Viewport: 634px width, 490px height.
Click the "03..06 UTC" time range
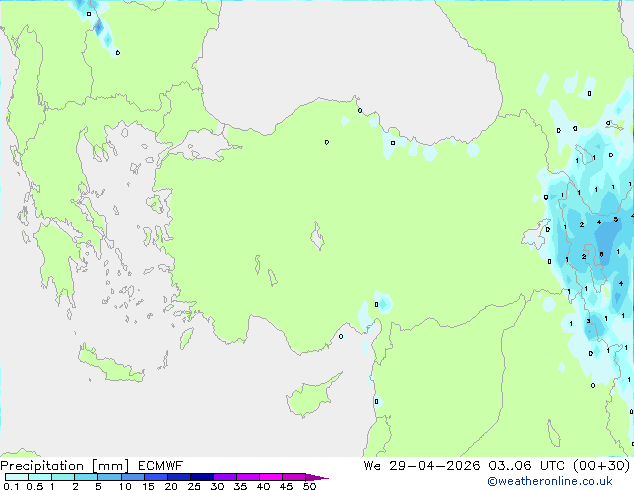526,466
